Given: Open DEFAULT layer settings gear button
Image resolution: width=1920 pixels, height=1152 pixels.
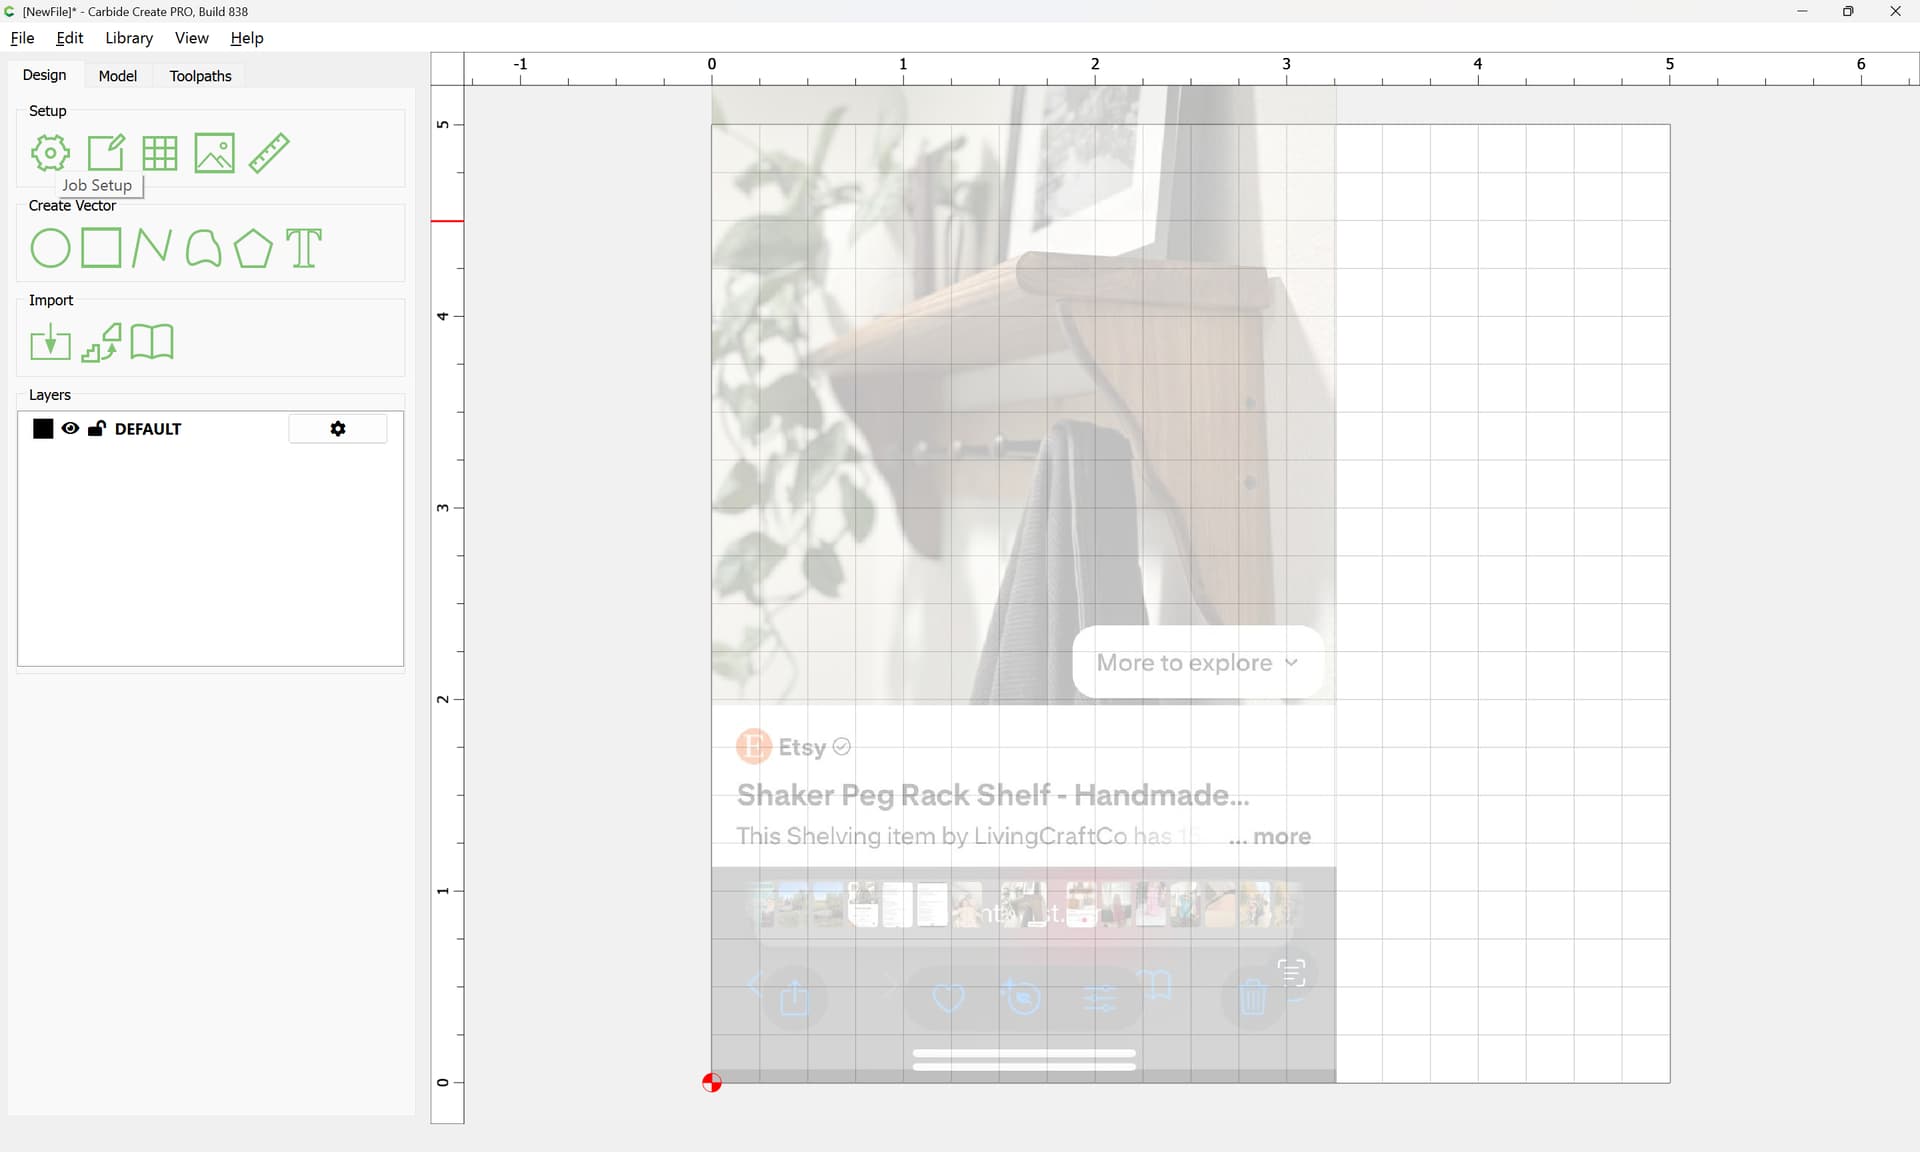Looking at the screenshot, I should pyautogui.click(x=338, y=429).
